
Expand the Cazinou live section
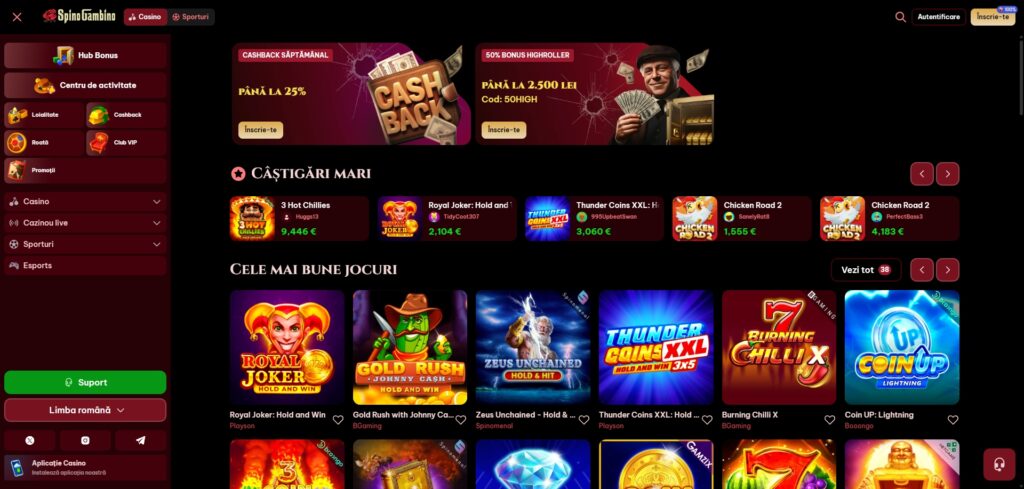click(x=85, y=223)
